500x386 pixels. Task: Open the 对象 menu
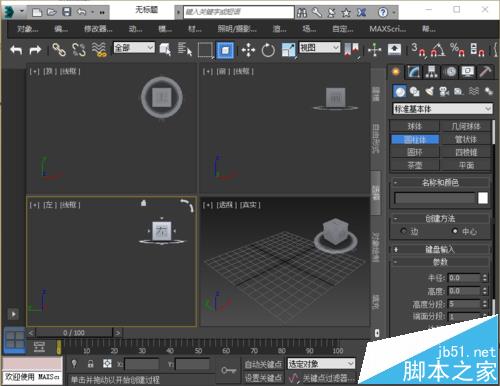28,29
